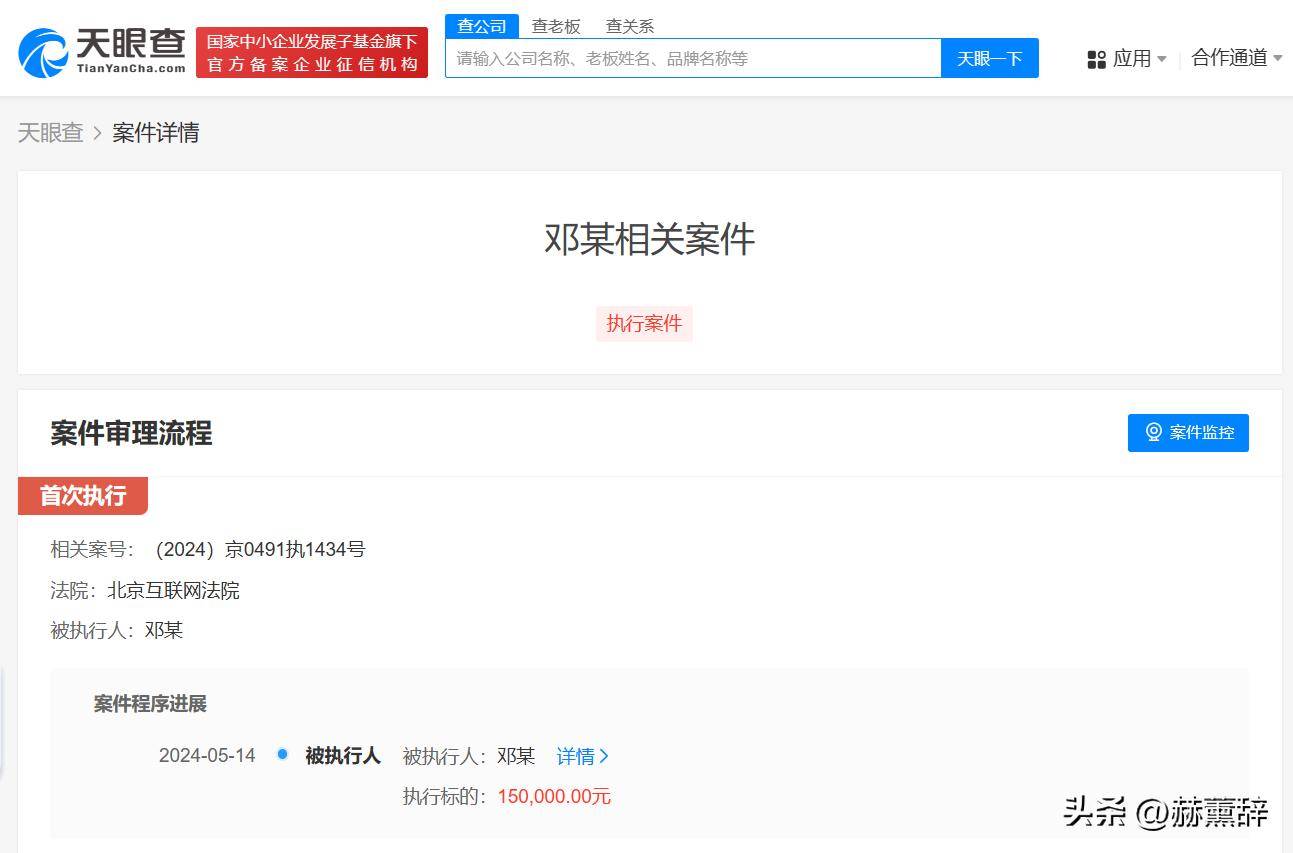Click the 案件监控 button
1293x853 pixels.
1188,432
